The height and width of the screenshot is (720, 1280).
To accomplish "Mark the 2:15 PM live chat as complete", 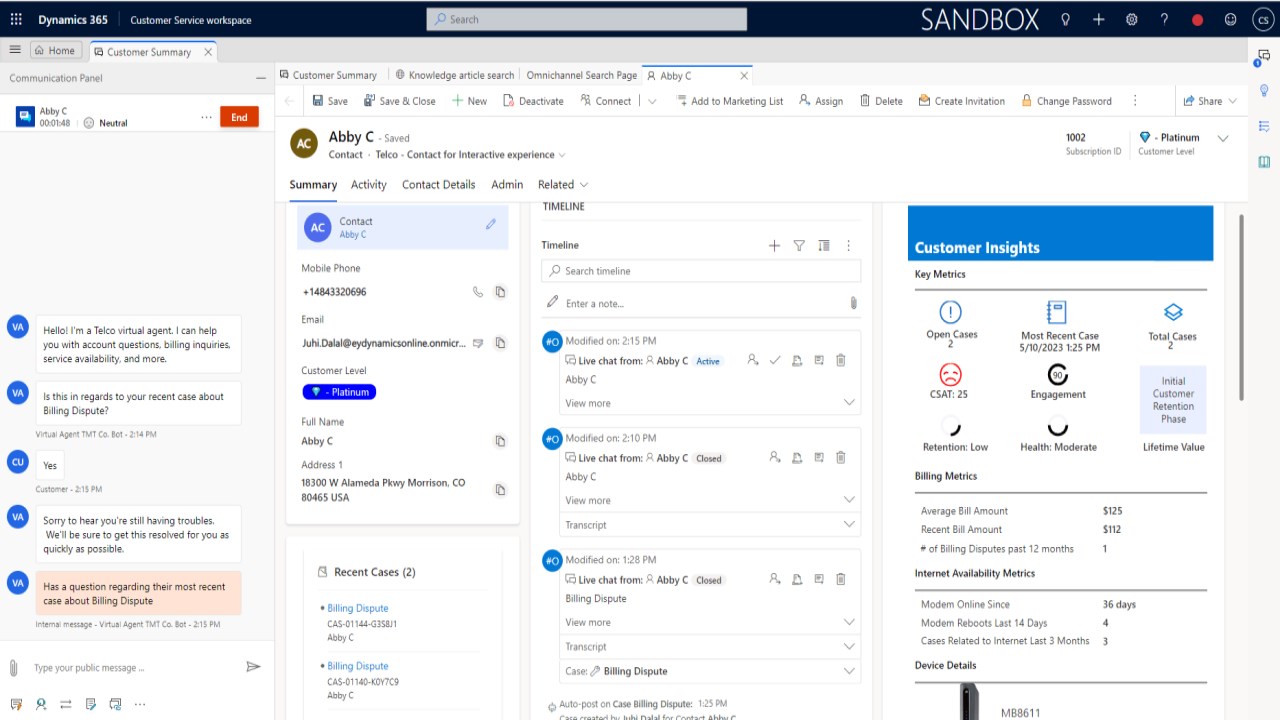I will (x=775, y=361).
